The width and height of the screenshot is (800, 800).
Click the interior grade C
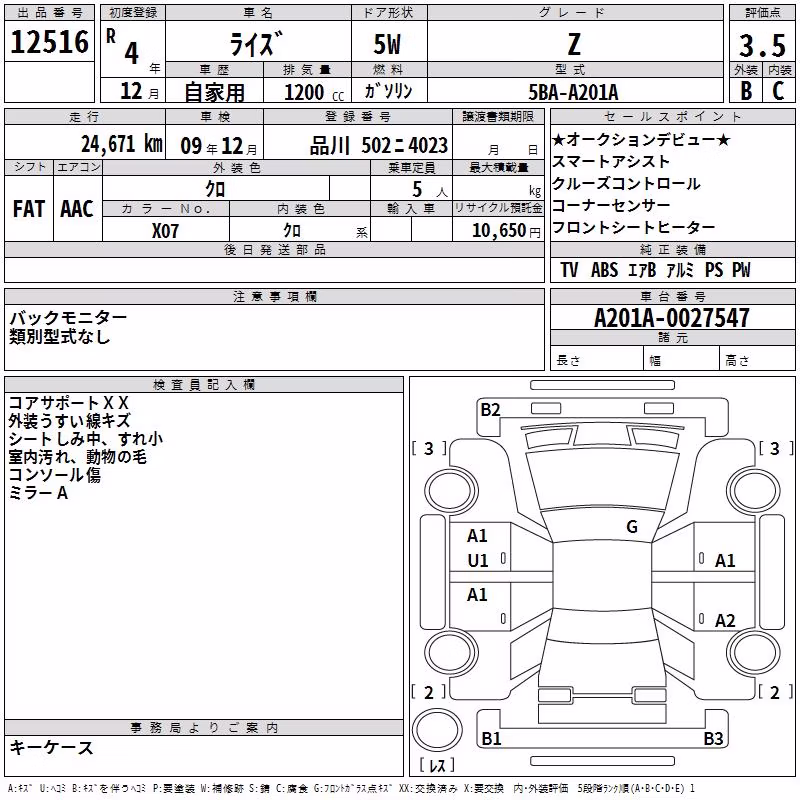point(778,91)
